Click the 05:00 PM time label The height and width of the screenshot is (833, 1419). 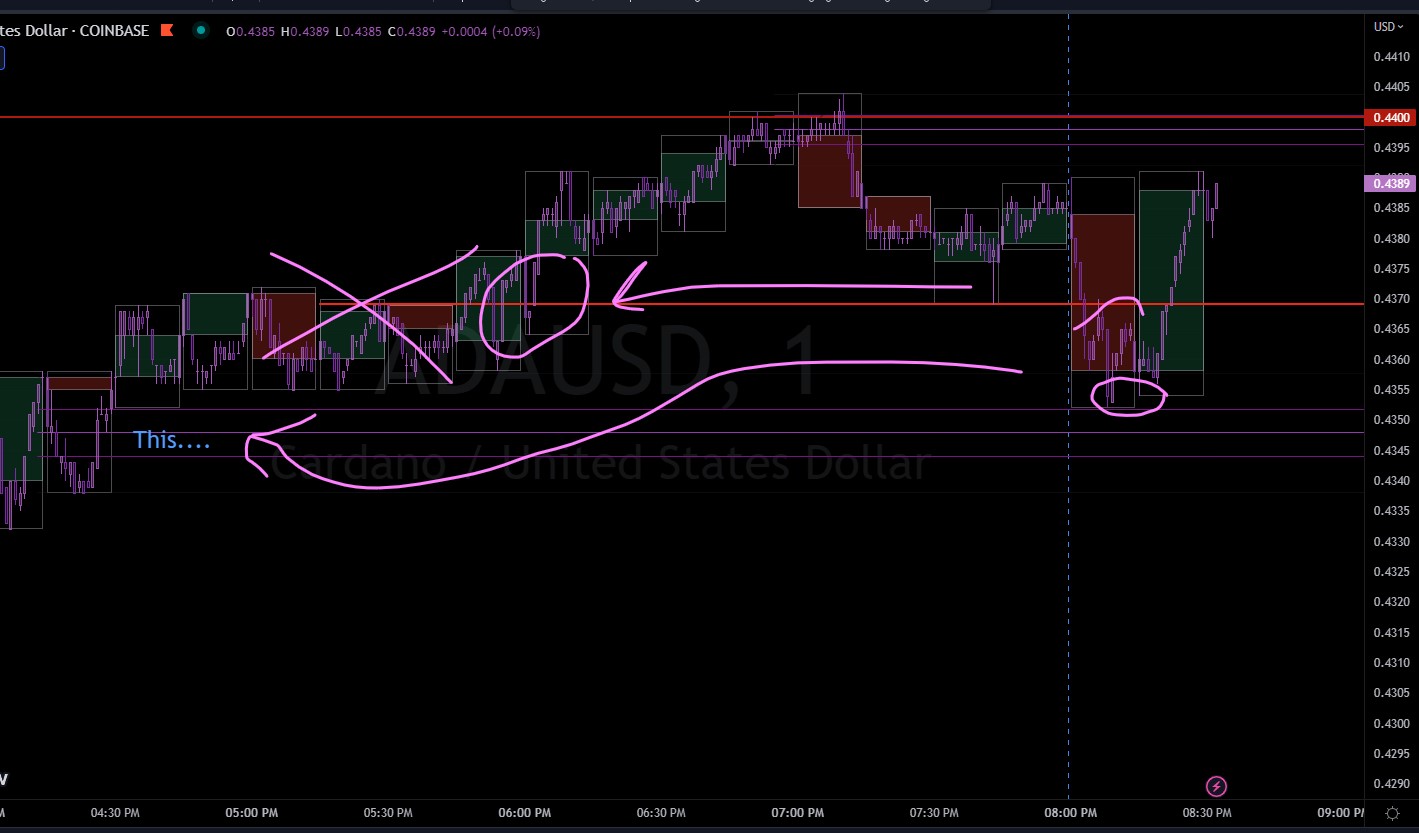click(x=251, y=813)
